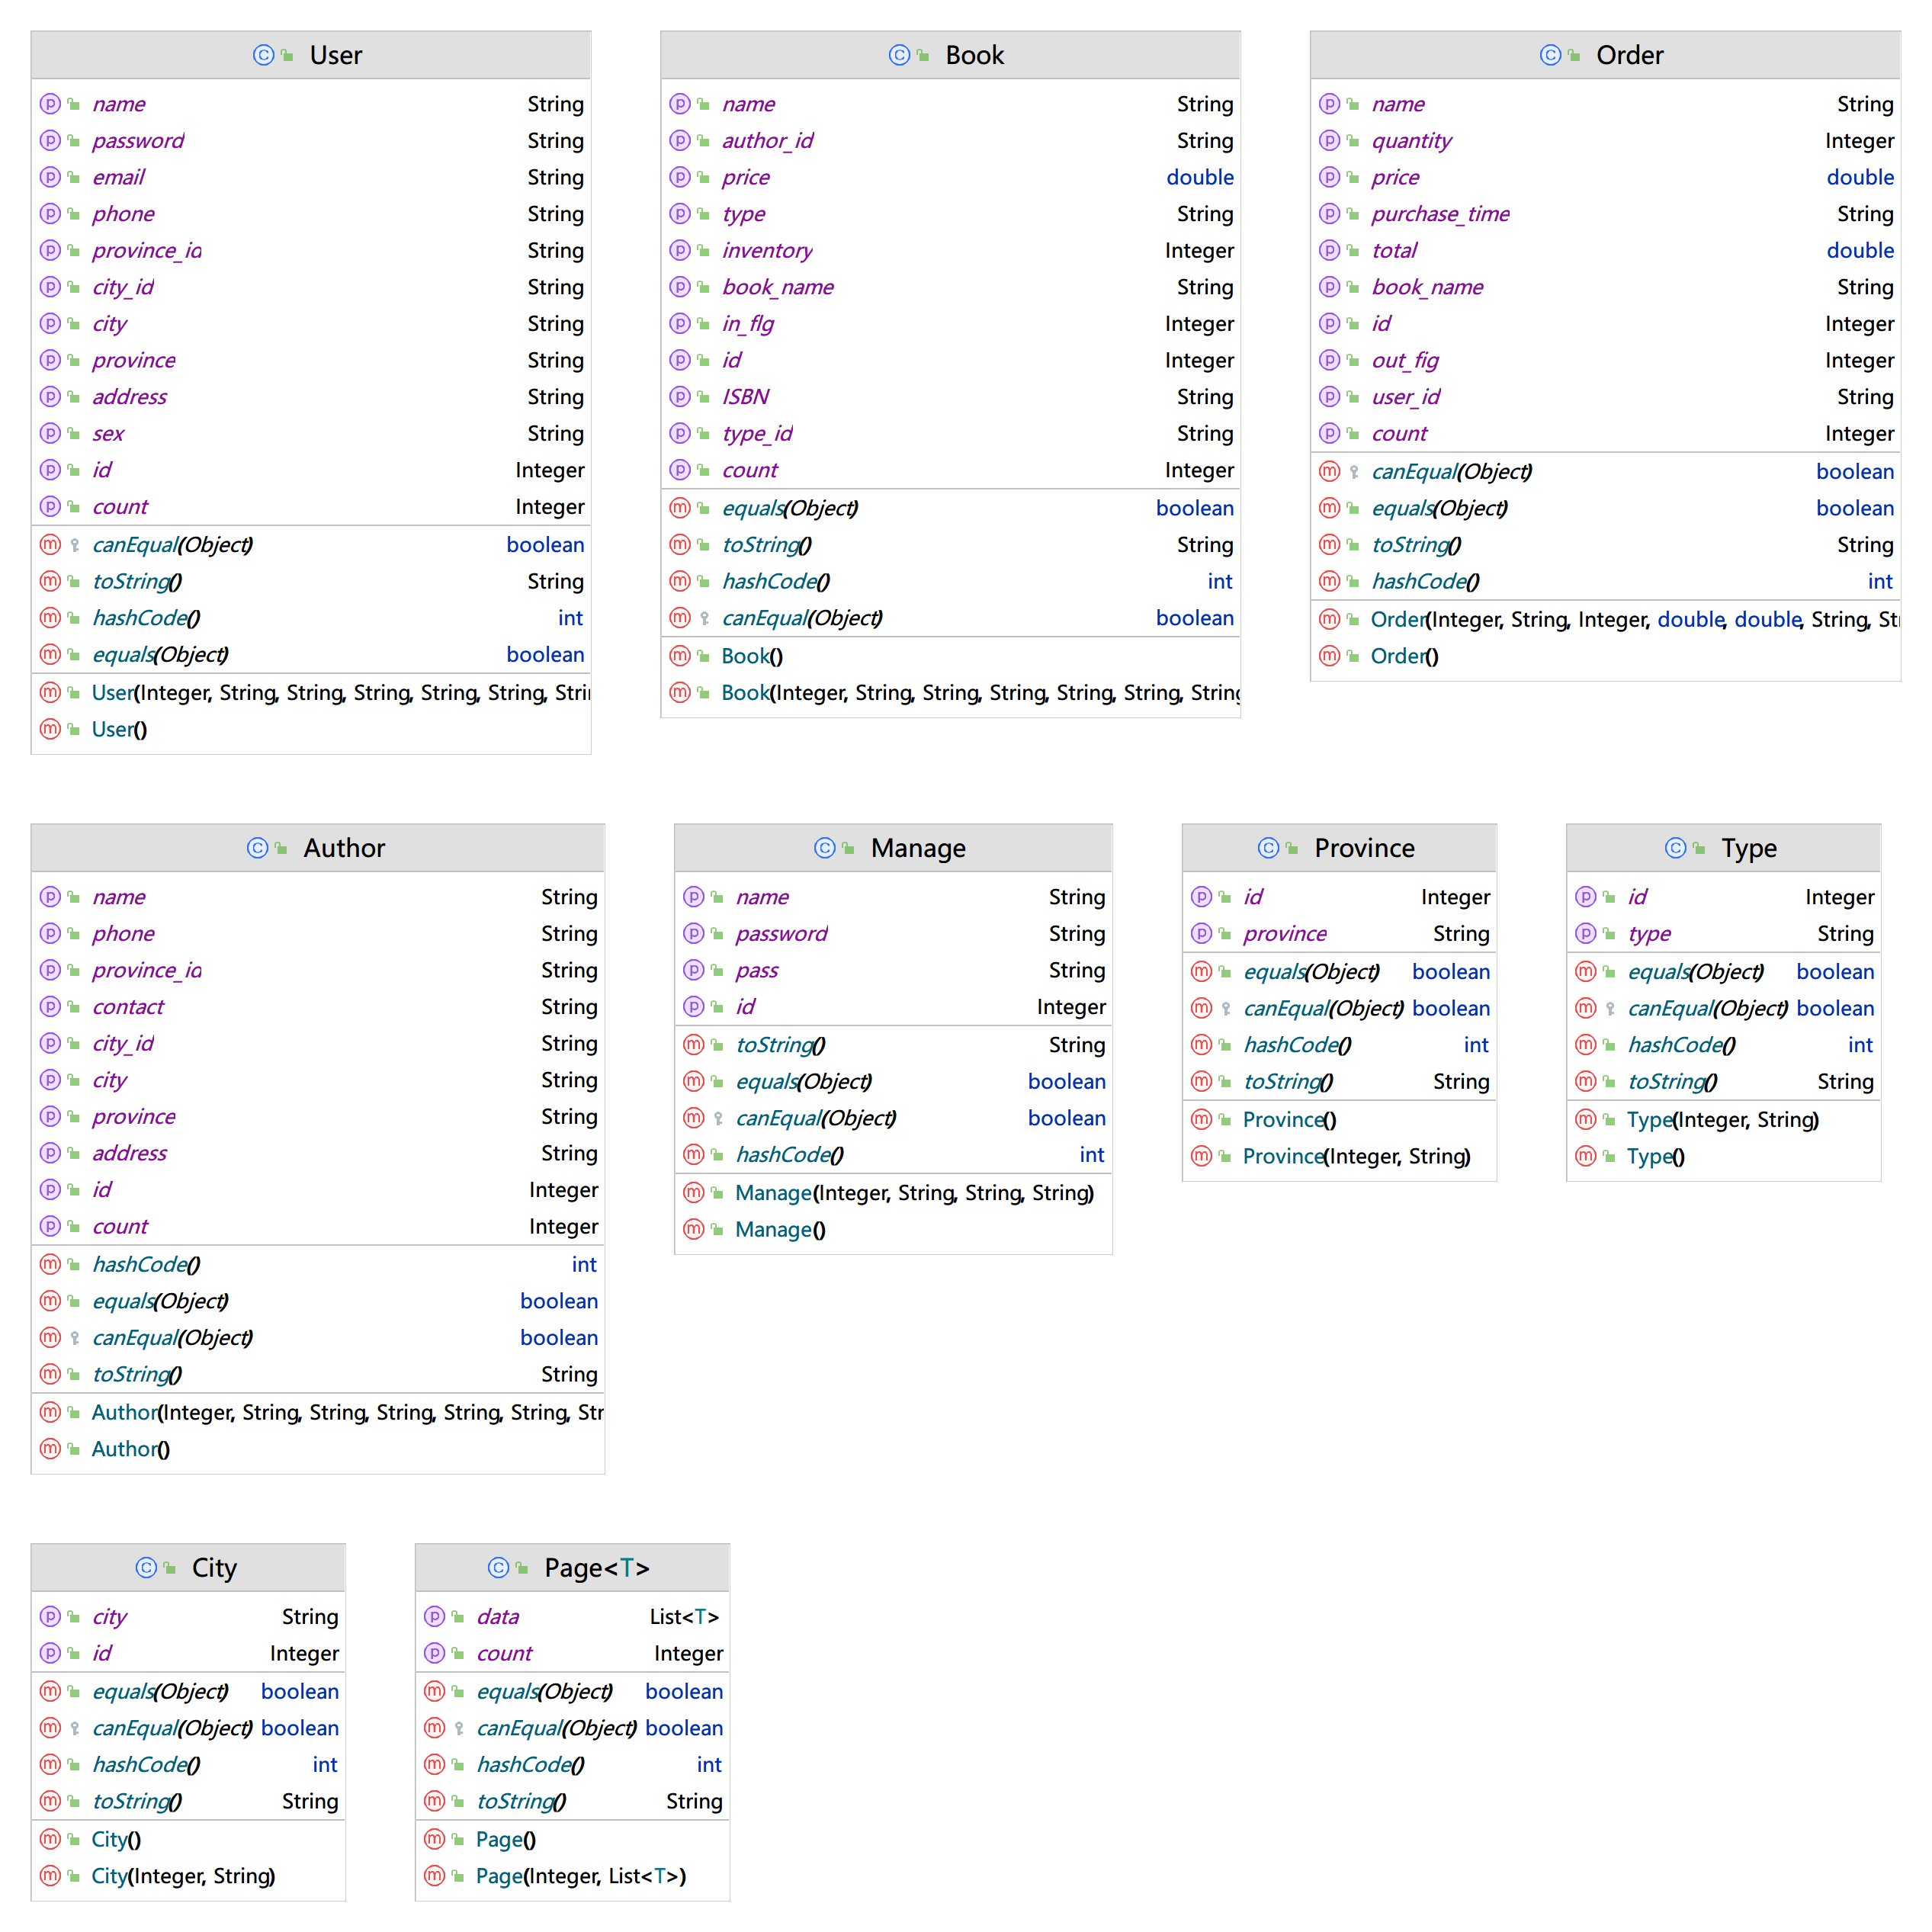Click the Page(Integer, List<T>) constructor
The height and width of the screenshot is (1932, 1932).
click(x=580, y=1876)
